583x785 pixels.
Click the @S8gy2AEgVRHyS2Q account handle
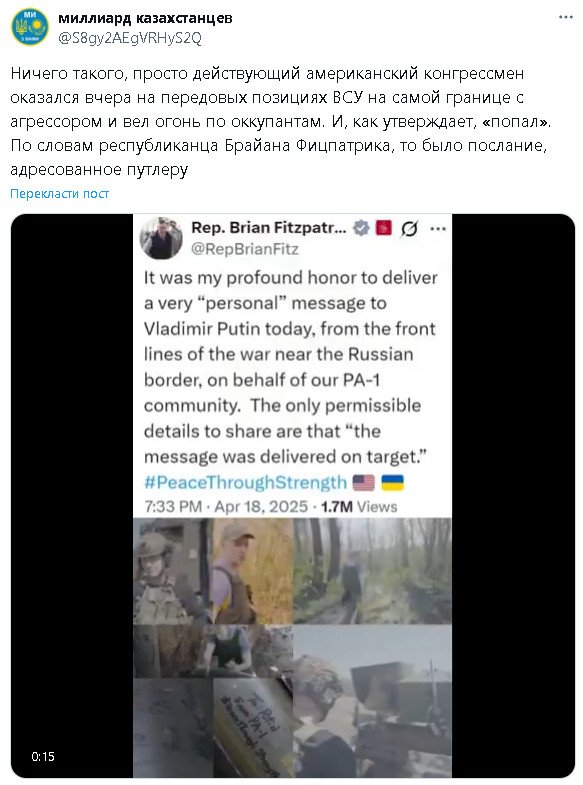[x=130, y=39]
